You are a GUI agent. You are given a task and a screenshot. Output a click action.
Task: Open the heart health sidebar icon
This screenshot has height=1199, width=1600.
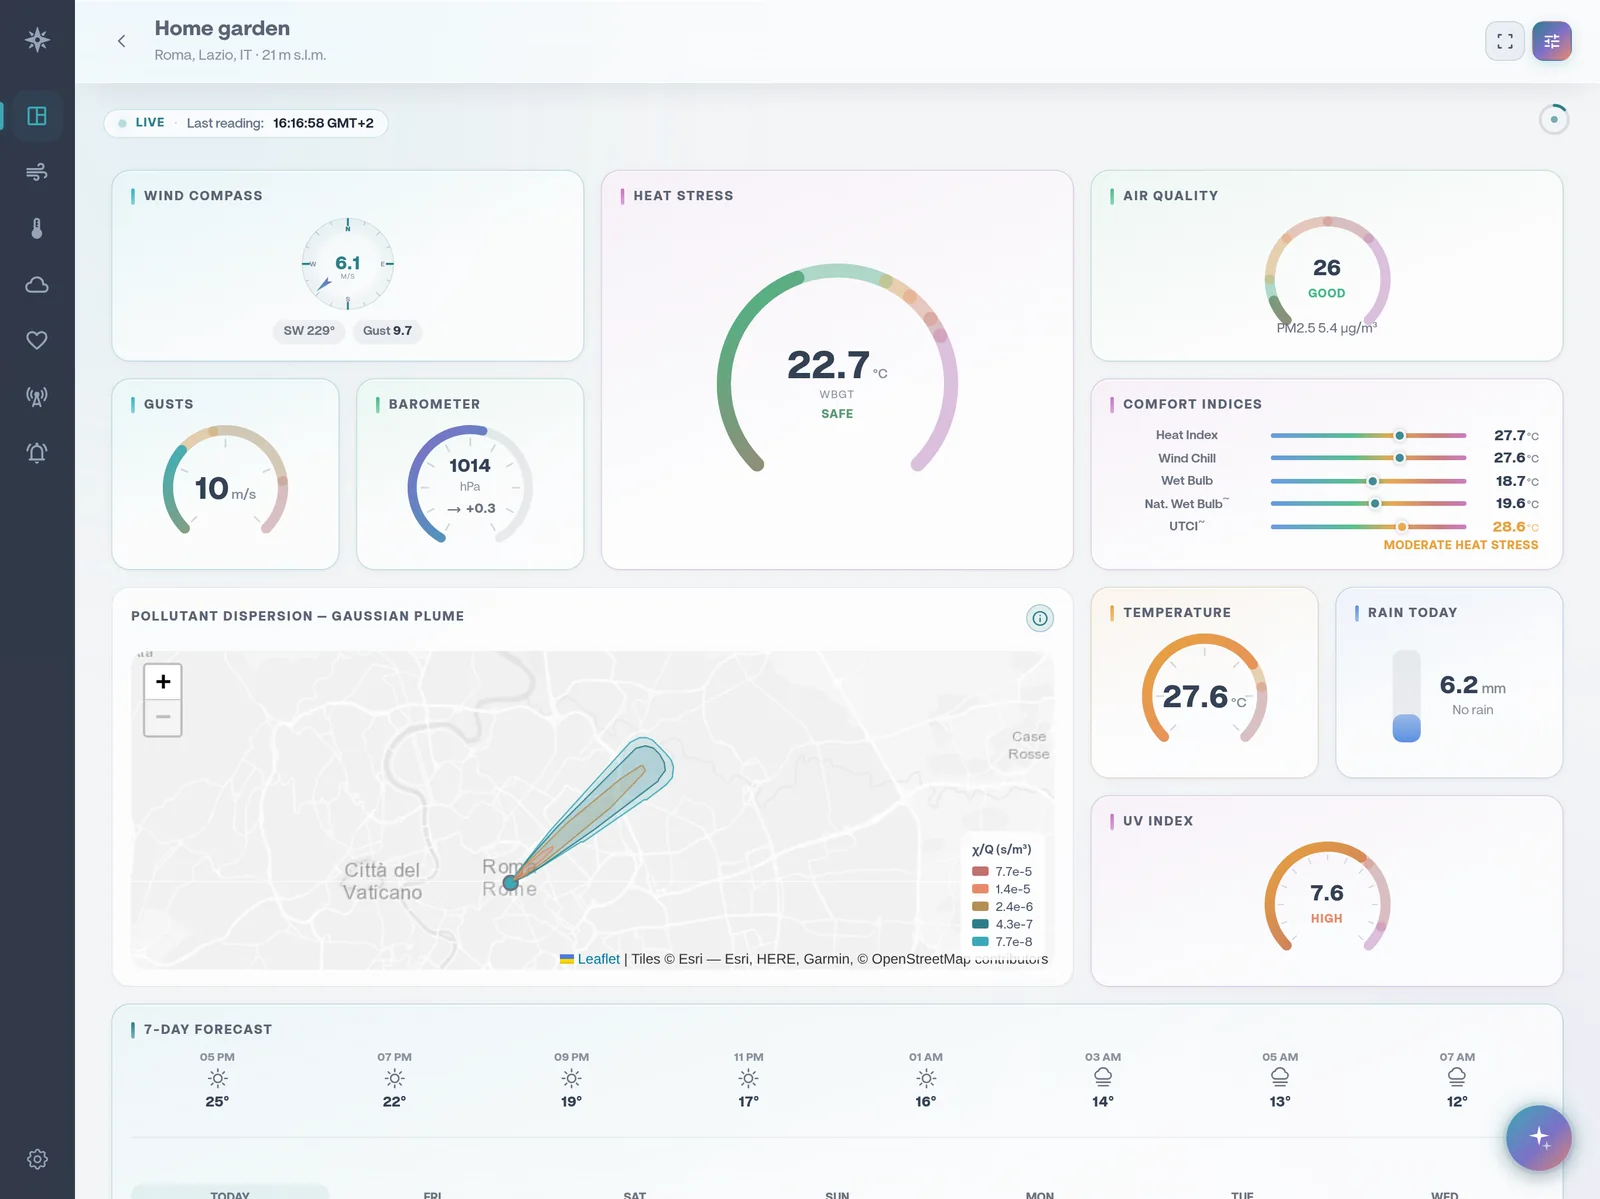[37, 340]
